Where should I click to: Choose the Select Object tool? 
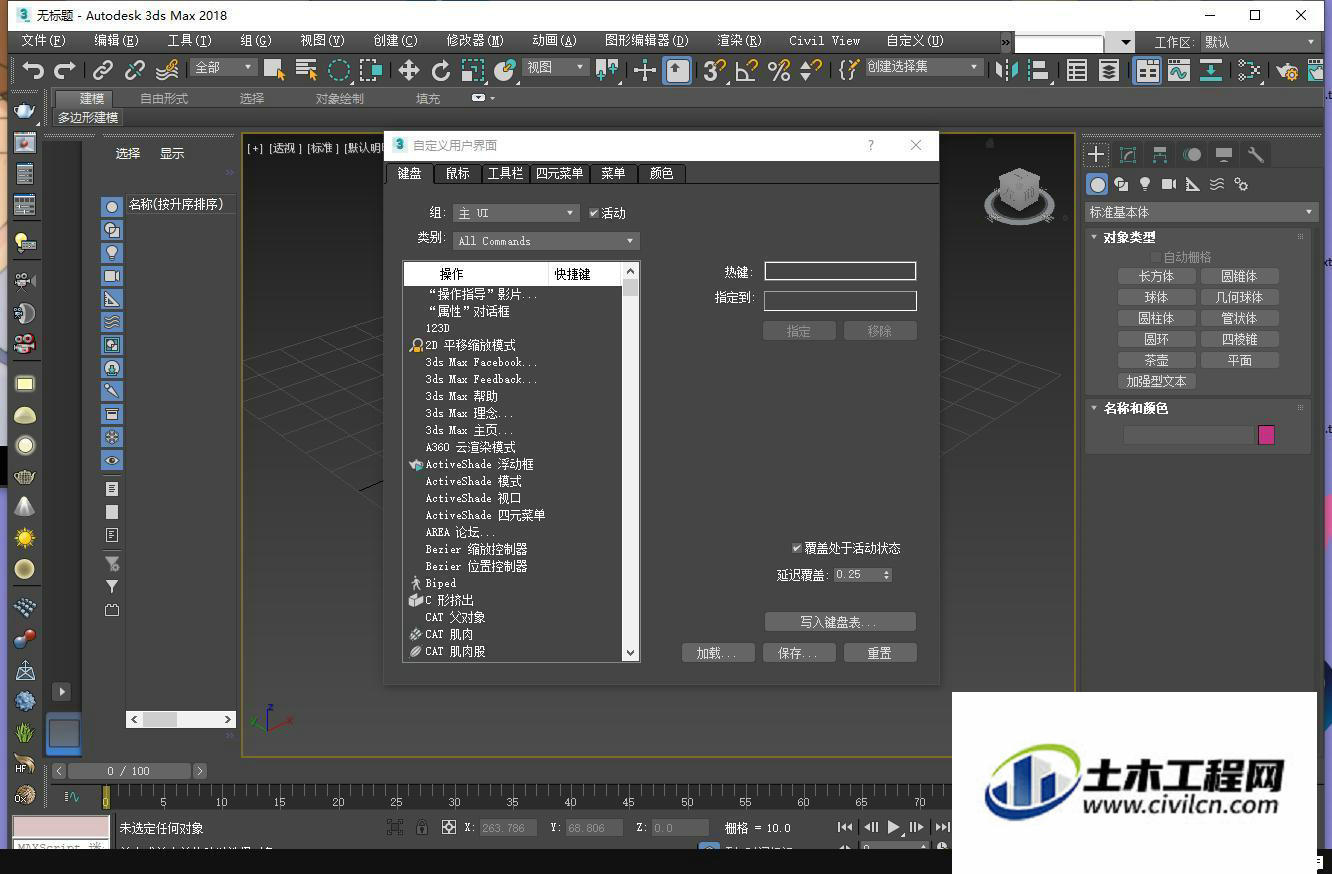274,70
